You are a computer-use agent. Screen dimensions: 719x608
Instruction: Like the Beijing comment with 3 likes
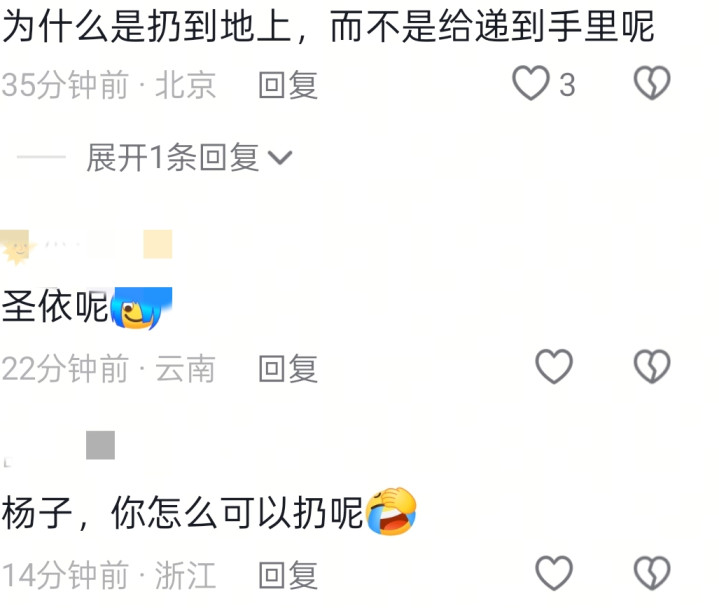531,83
